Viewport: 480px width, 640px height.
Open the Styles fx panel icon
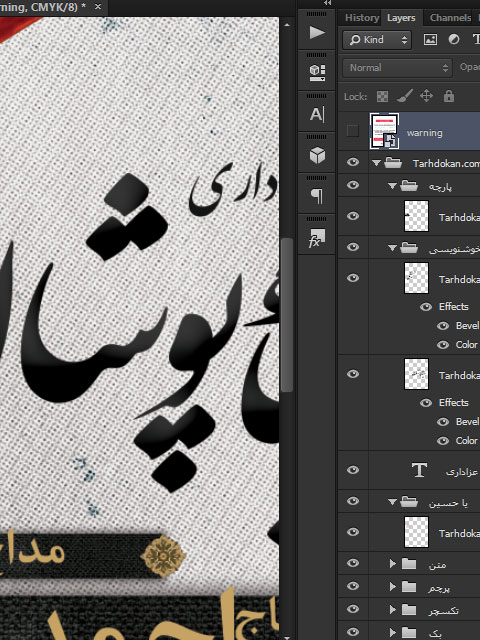click(x=317, y=238)
